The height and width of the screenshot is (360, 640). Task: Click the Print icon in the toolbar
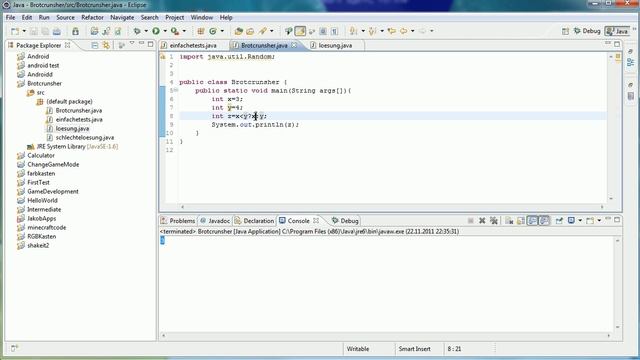tap(57, 31)
